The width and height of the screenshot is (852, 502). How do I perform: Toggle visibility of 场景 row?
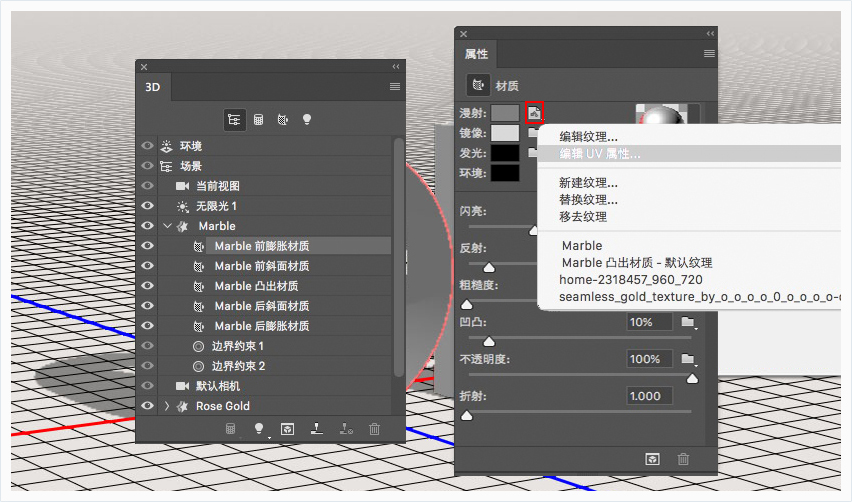(x=147, y=166)
